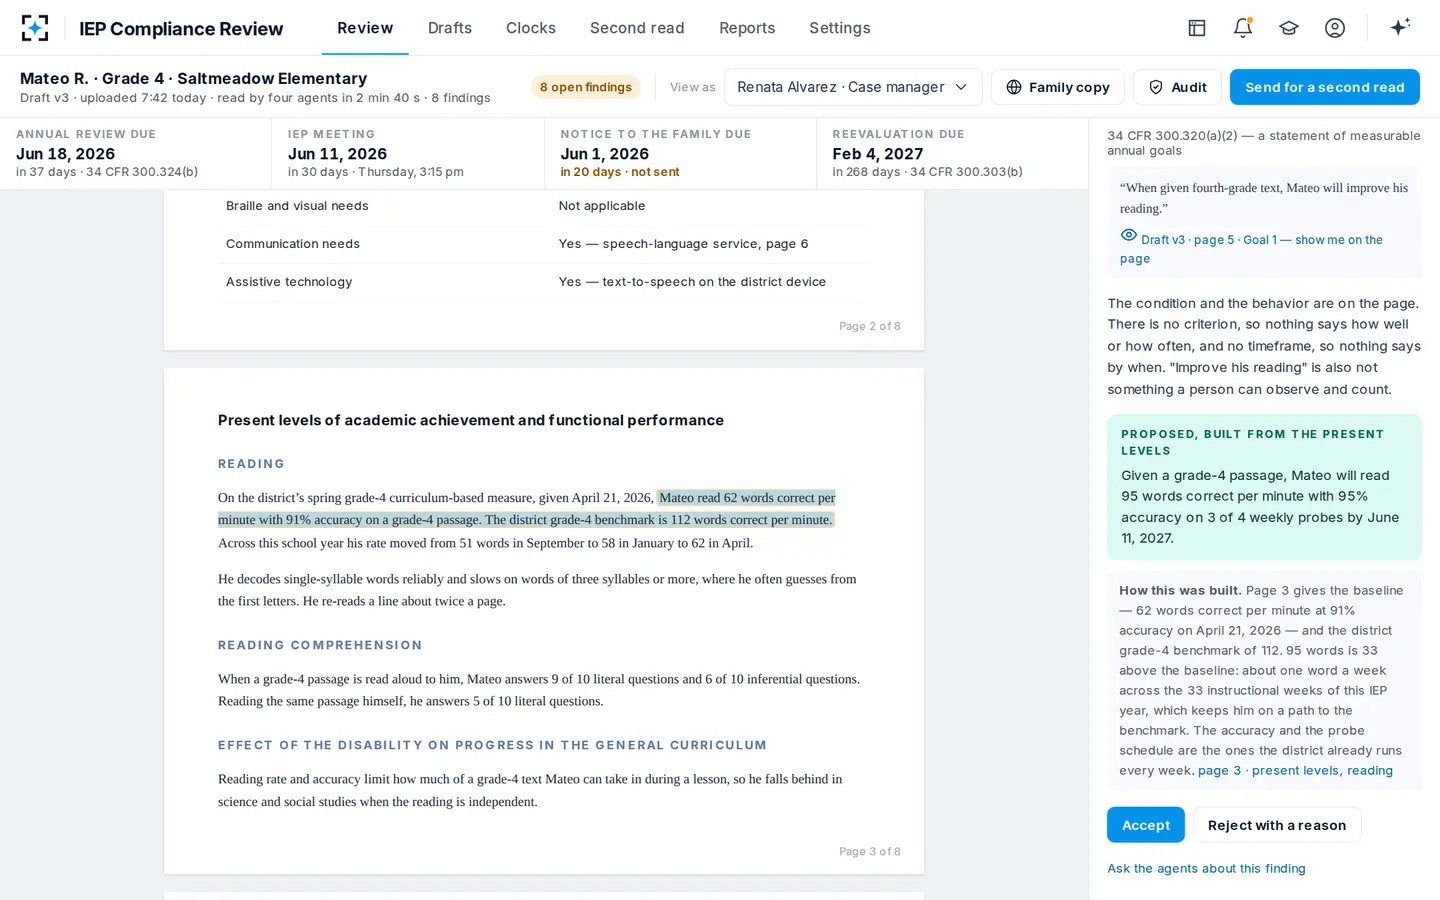
Task: Click the 'in 20 days · not sent' status text
Action: tap(620, 172)
